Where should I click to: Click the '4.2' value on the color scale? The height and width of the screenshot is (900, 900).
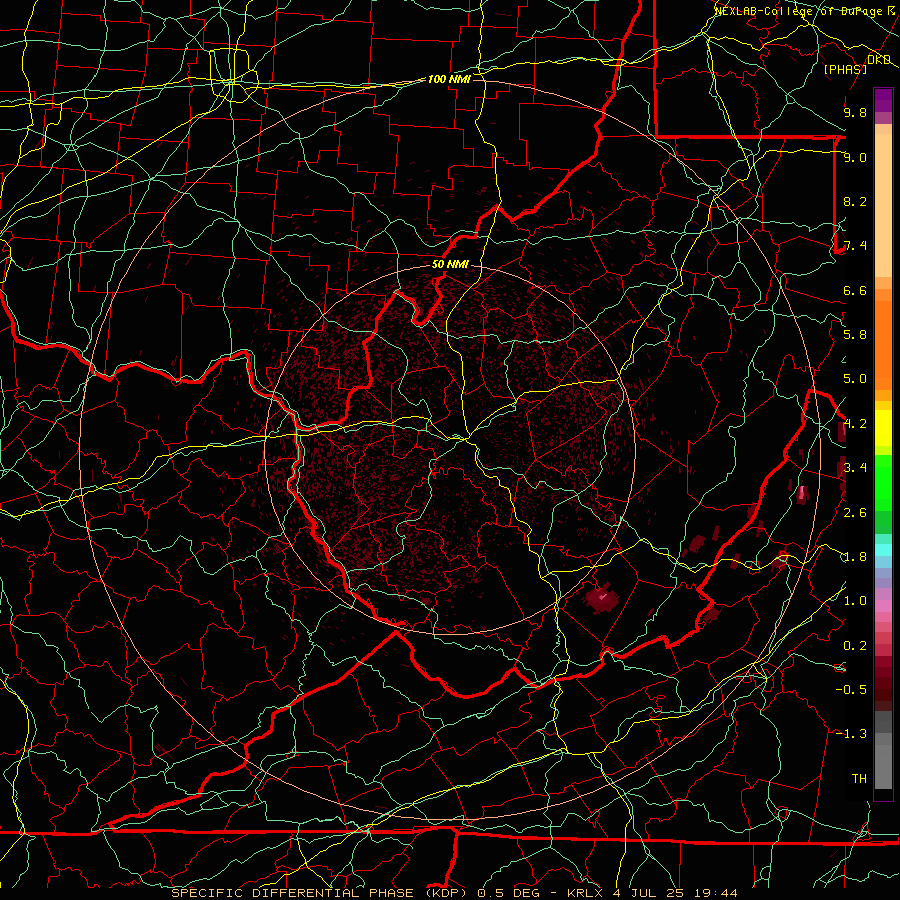pyautogui.click(x=855, y=424)
